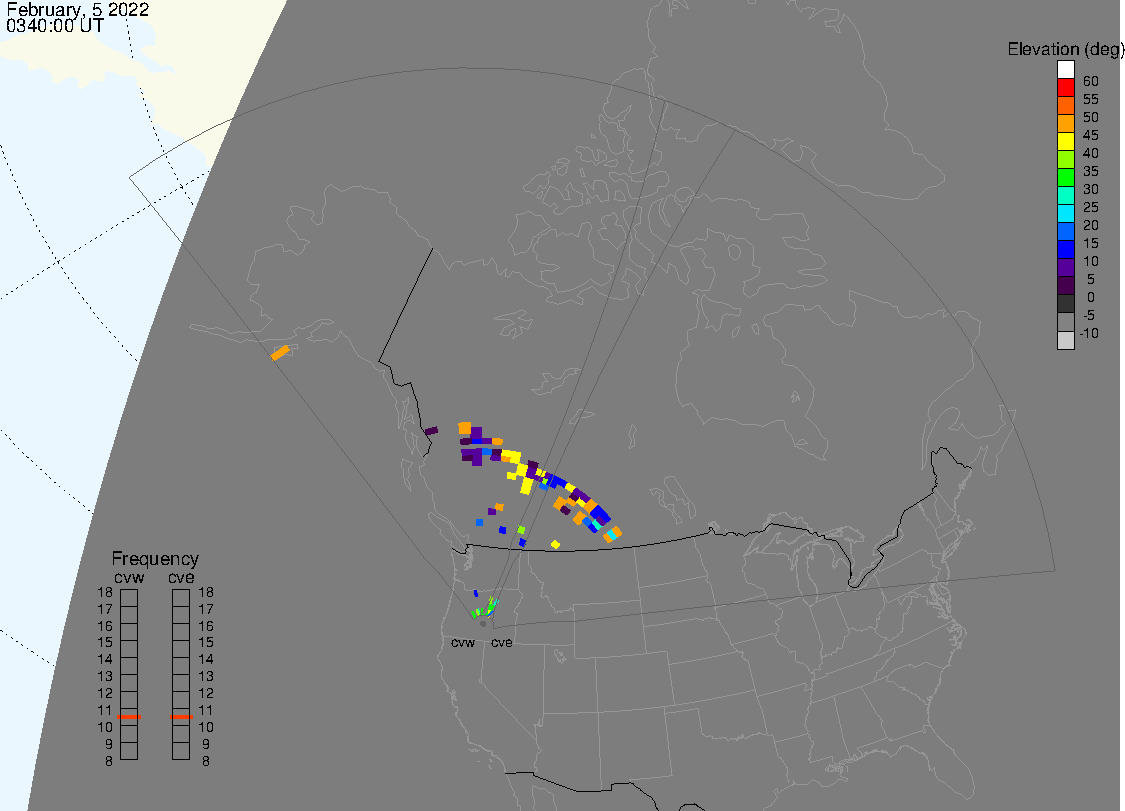
Task: Click the dark blue swatch between 15 and 10
Action: coord(1065,249)
